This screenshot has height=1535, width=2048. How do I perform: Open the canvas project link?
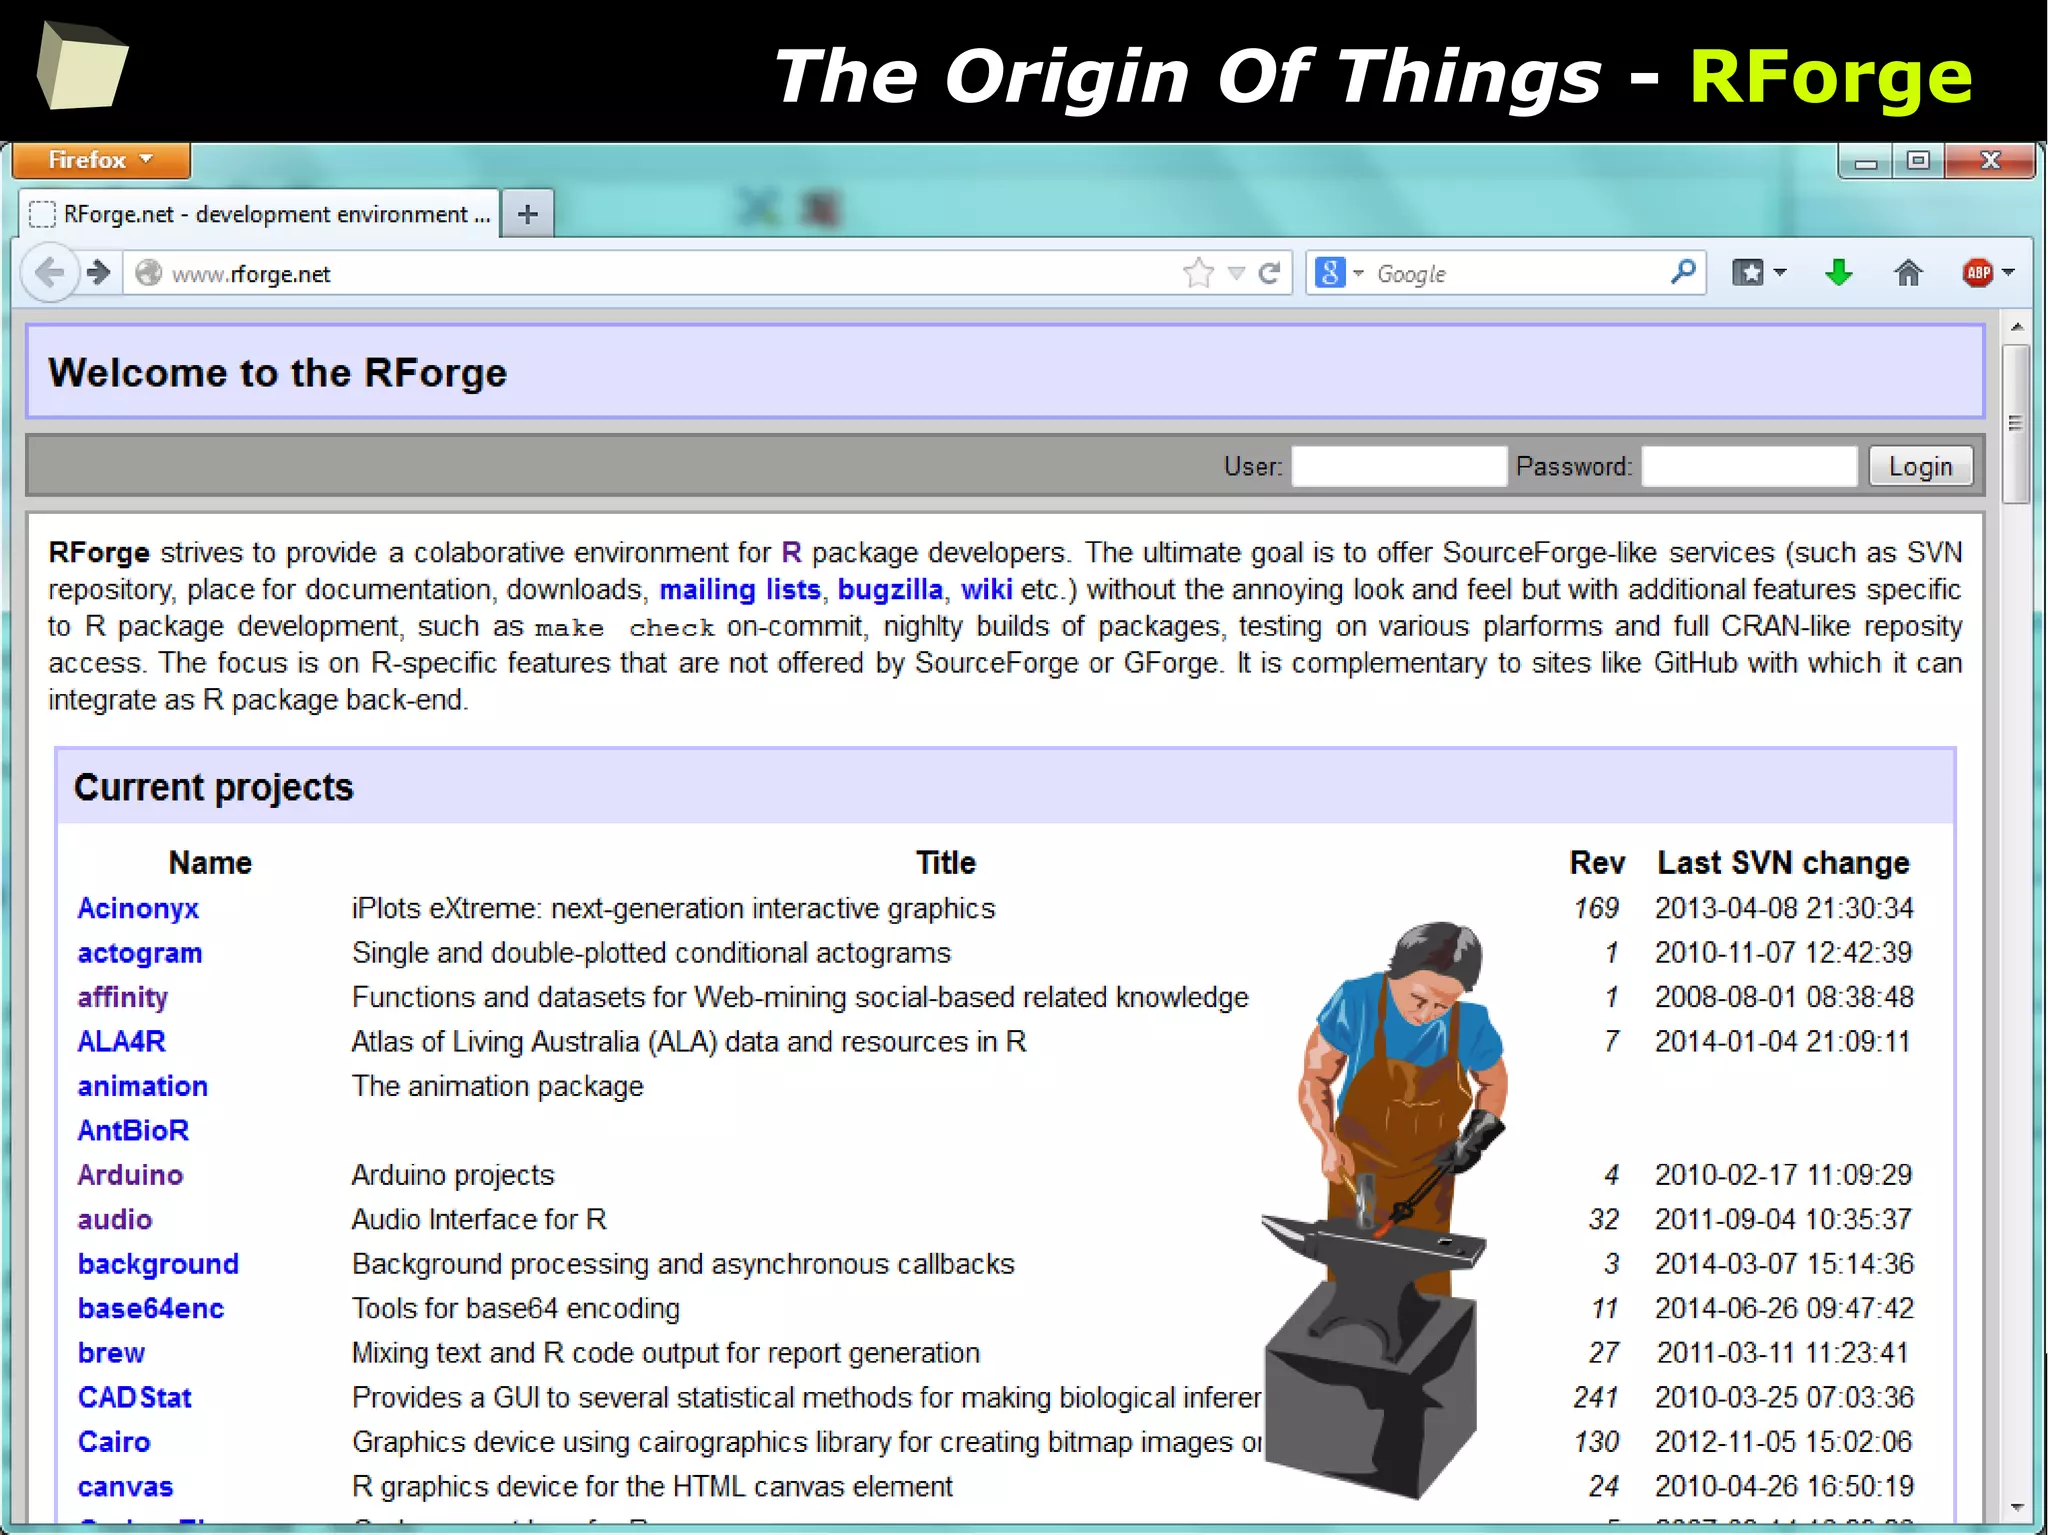click(125, 1486)
